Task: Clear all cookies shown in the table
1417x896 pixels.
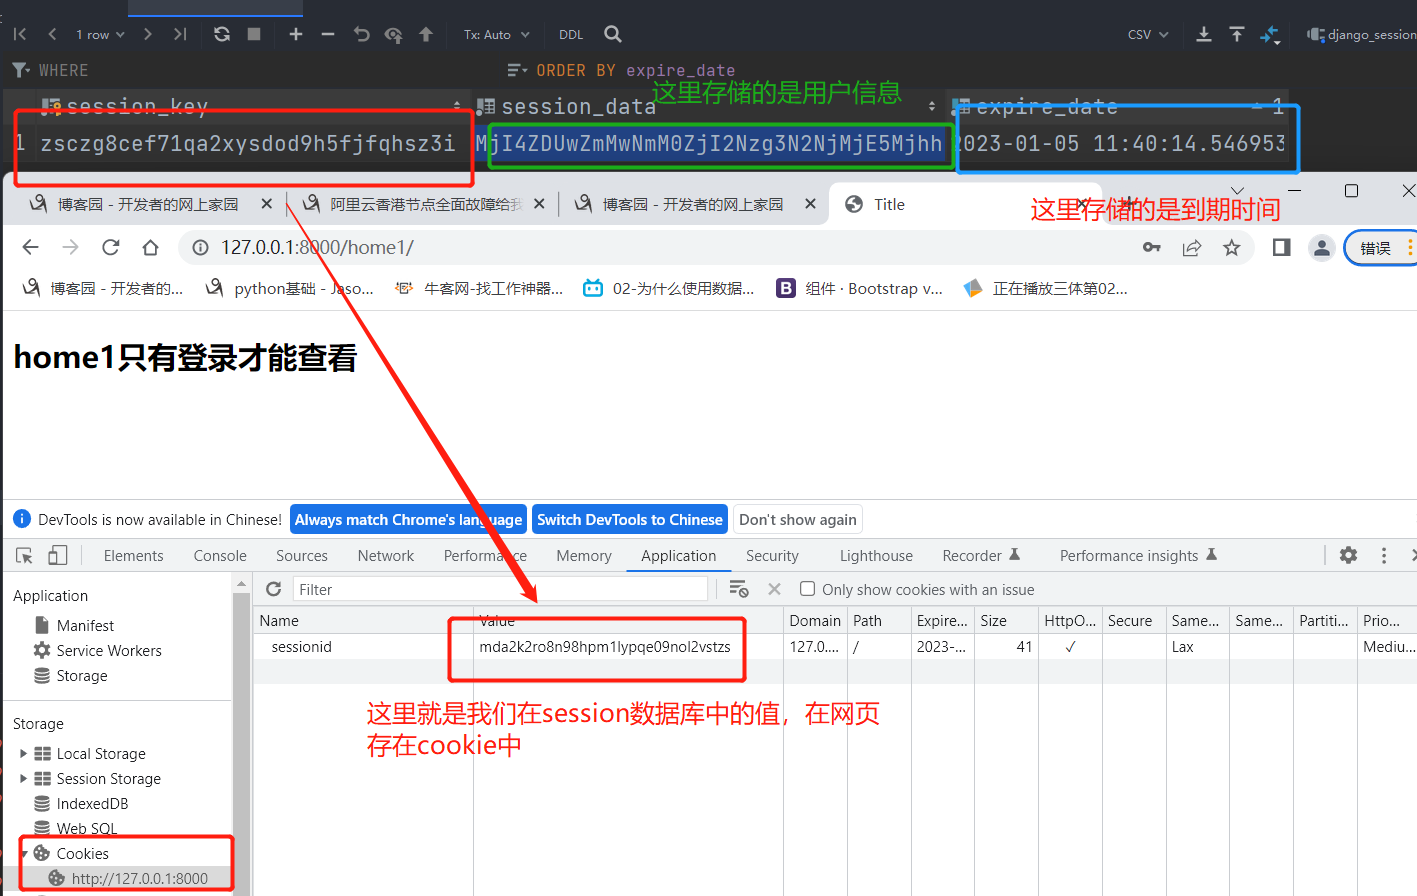Action: click(x=739, y=589)
